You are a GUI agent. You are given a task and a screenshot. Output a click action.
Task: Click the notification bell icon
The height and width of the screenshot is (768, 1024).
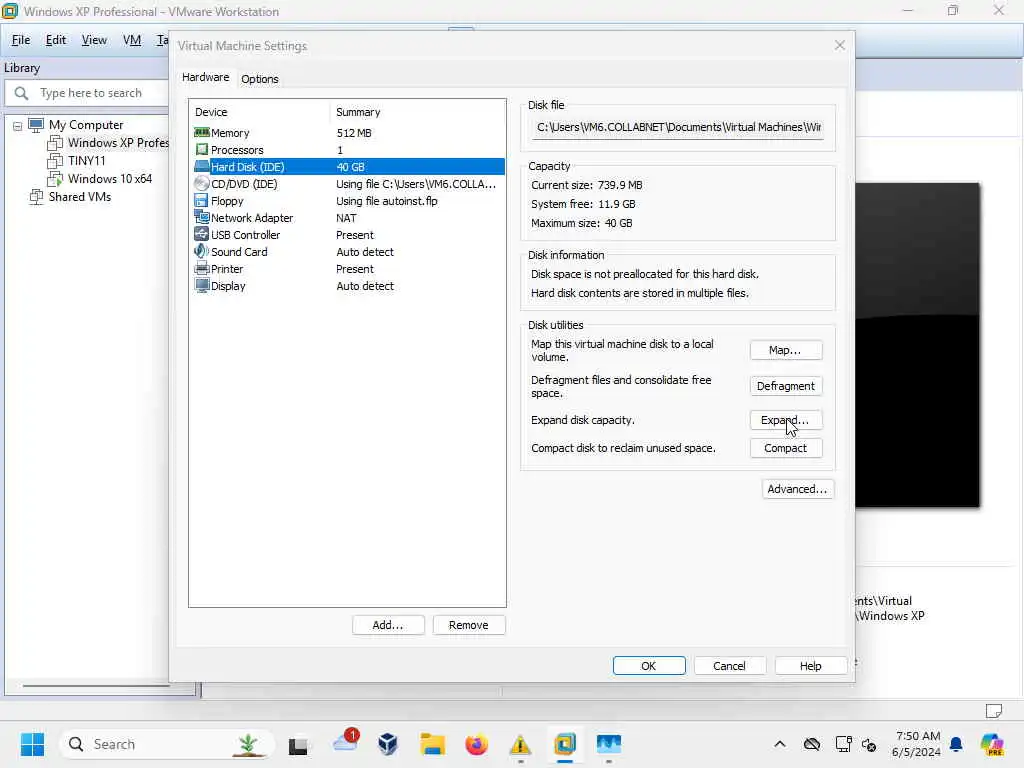(x=956, y=744)
